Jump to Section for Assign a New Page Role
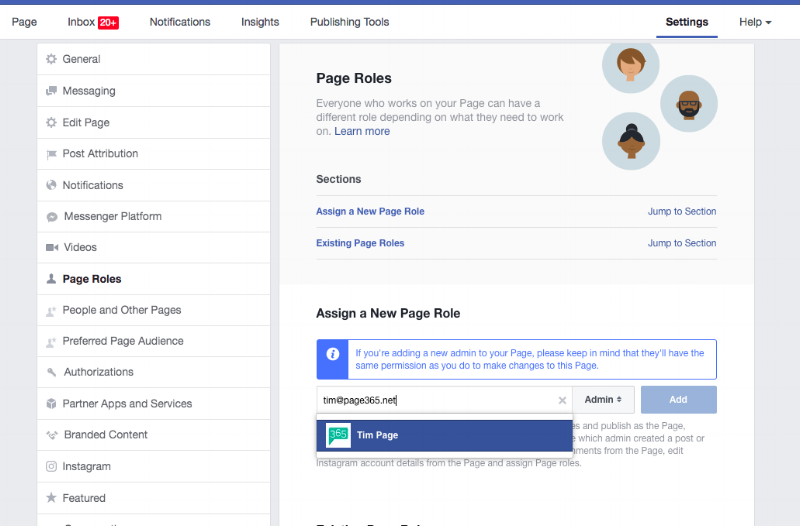Image resolution: width=800 pixels, height=526 pixels. click(x=682, y=211)
